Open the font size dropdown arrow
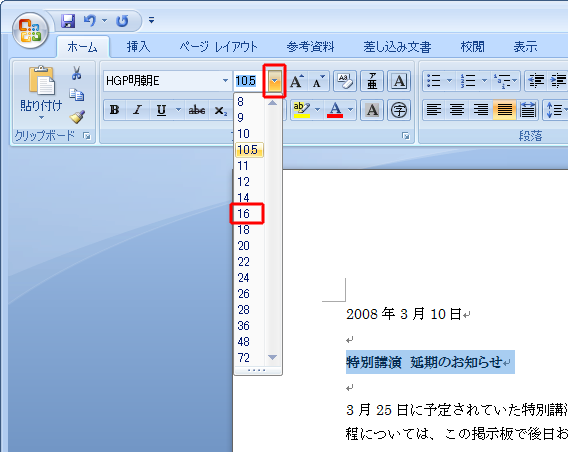The width and height of the screenshot is (568, 452). 275,81
